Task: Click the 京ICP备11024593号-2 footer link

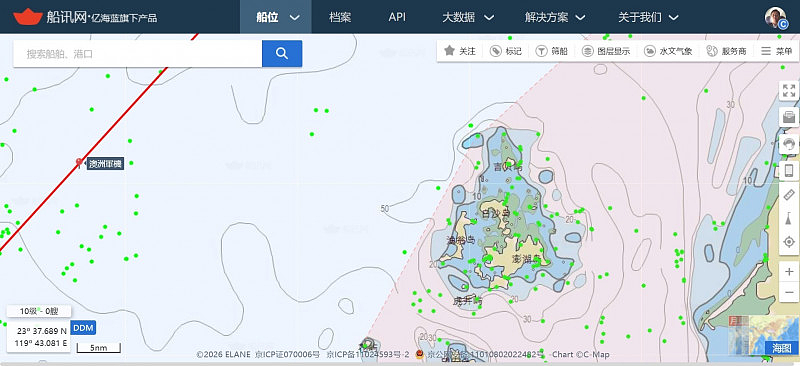Action: tap(367, 354)
